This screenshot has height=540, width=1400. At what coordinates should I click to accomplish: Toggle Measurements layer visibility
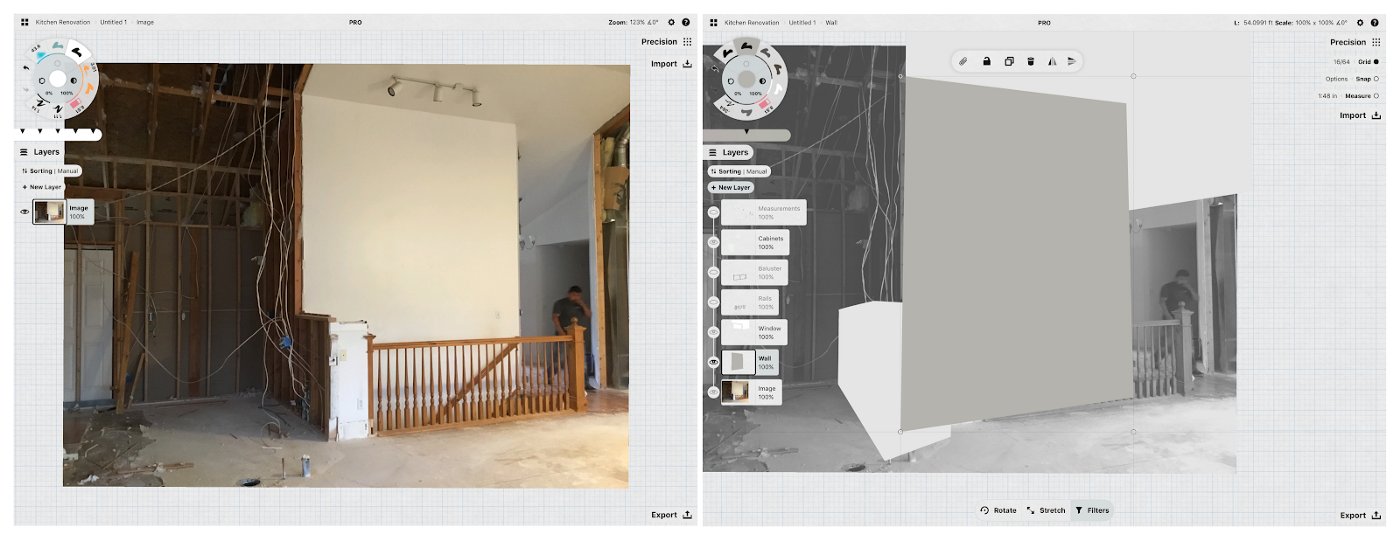pos(714,212)
